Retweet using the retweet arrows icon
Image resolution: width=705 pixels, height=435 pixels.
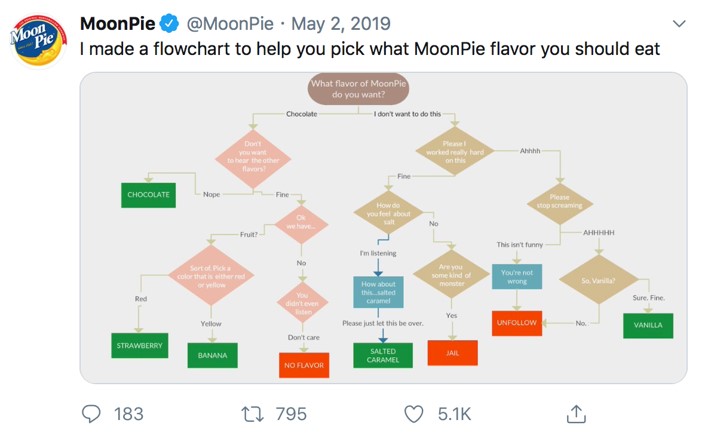pos(252,414)
